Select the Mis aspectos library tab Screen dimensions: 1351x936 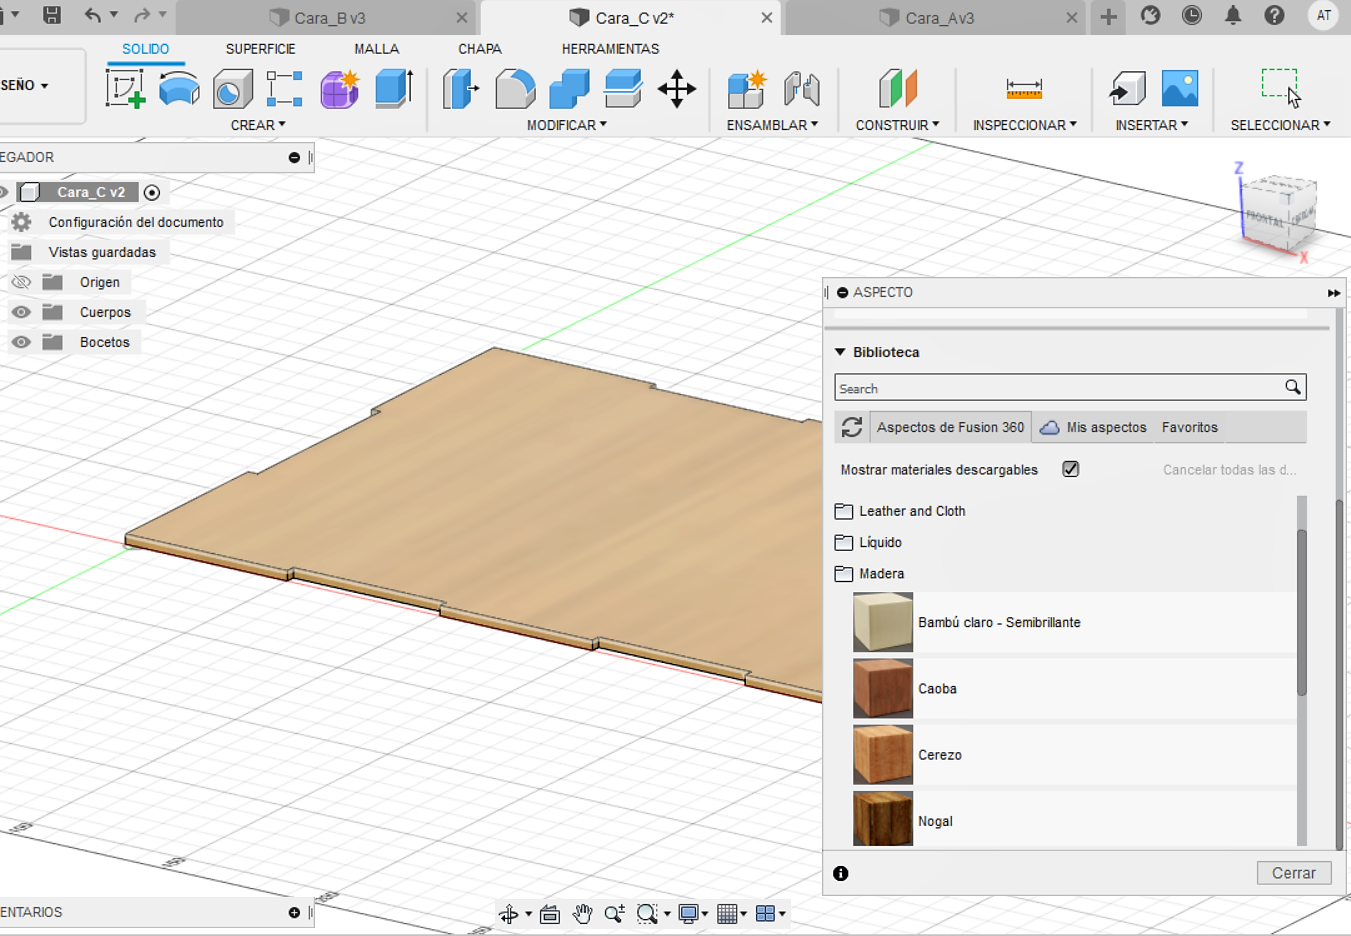tap(1095, 427)
